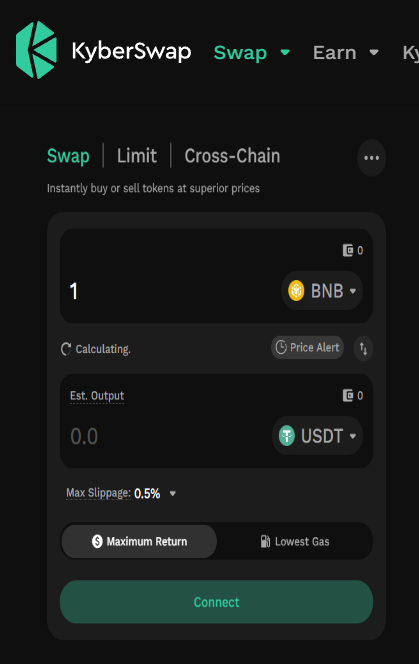Click the USDT wallet balance icon
Viewport: 419px width, 664px height.
tap(348, 396)
